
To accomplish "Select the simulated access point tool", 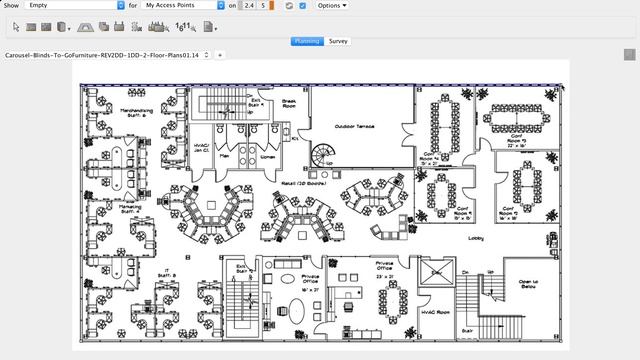I will pyautogui.click(x=119, y=27).
